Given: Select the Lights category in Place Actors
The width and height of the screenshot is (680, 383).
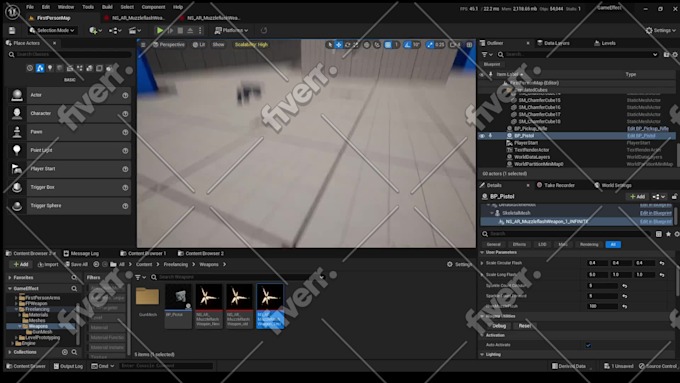Looking at the screenshot, I should pyautogui.click(x=50, y=68).
